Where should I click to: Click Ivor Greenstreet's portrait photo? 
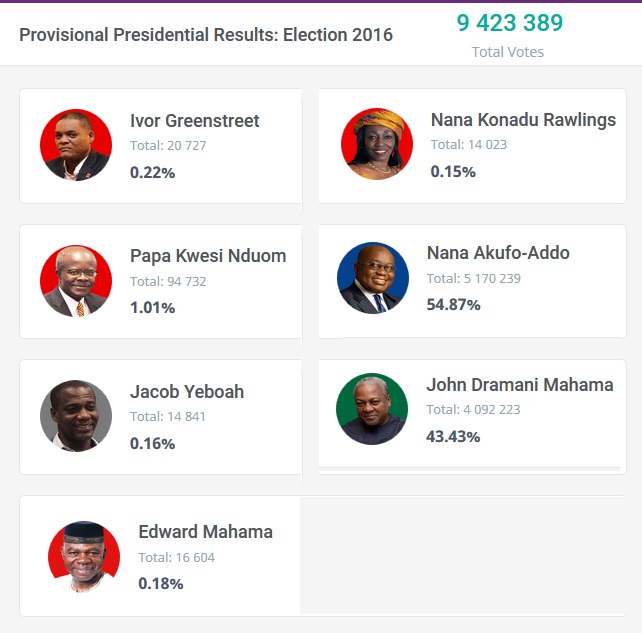click(x=76, y=145)
